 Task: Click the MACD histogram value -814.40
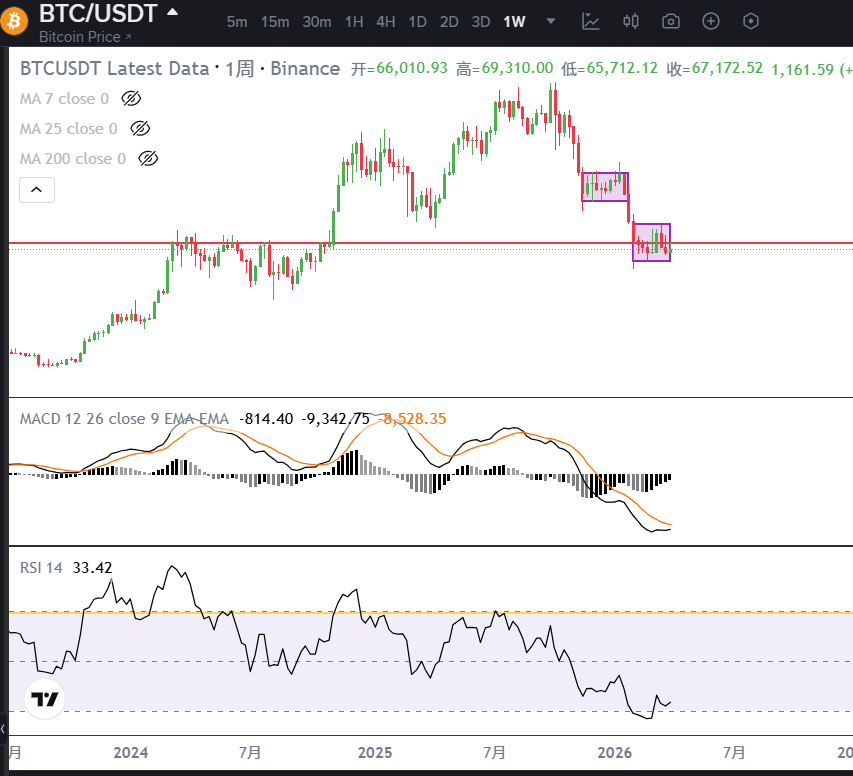point(266,418)
